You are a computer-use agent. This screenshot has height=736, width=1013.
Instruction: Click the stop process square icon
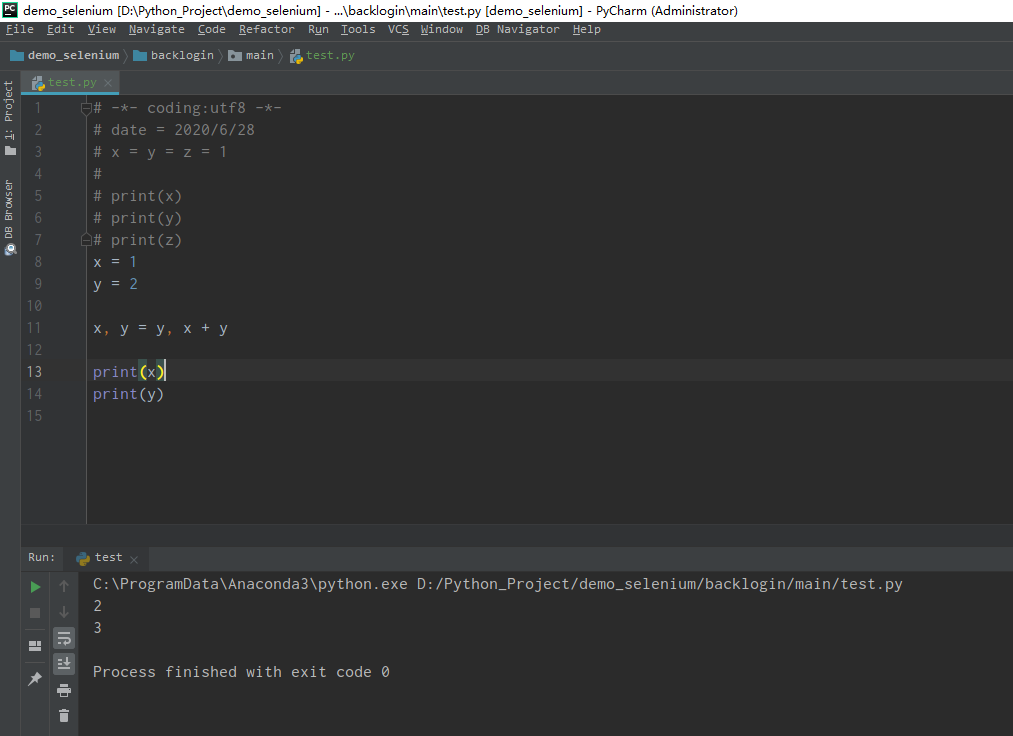[x=36, y=613]
